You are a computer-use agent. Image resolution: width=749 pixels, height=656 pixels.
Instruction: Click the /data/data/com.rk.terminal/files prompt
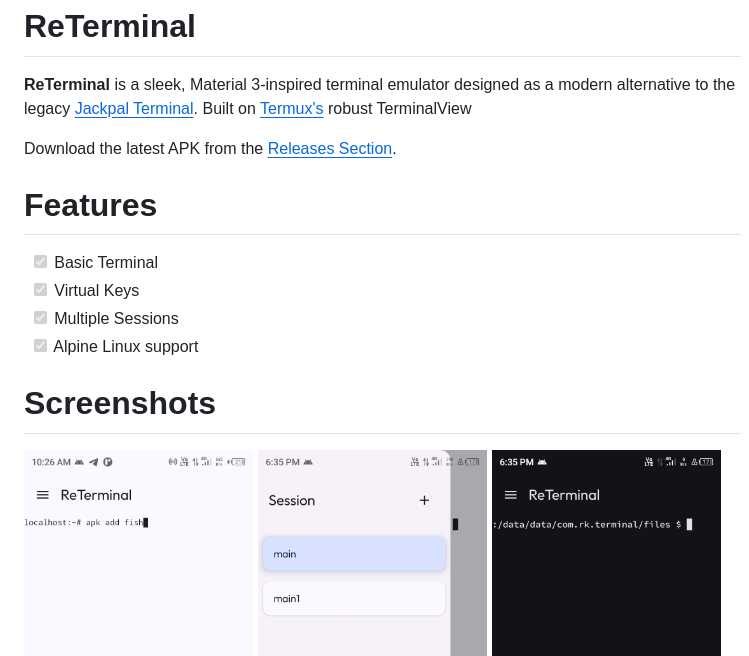tap(592, 525)
